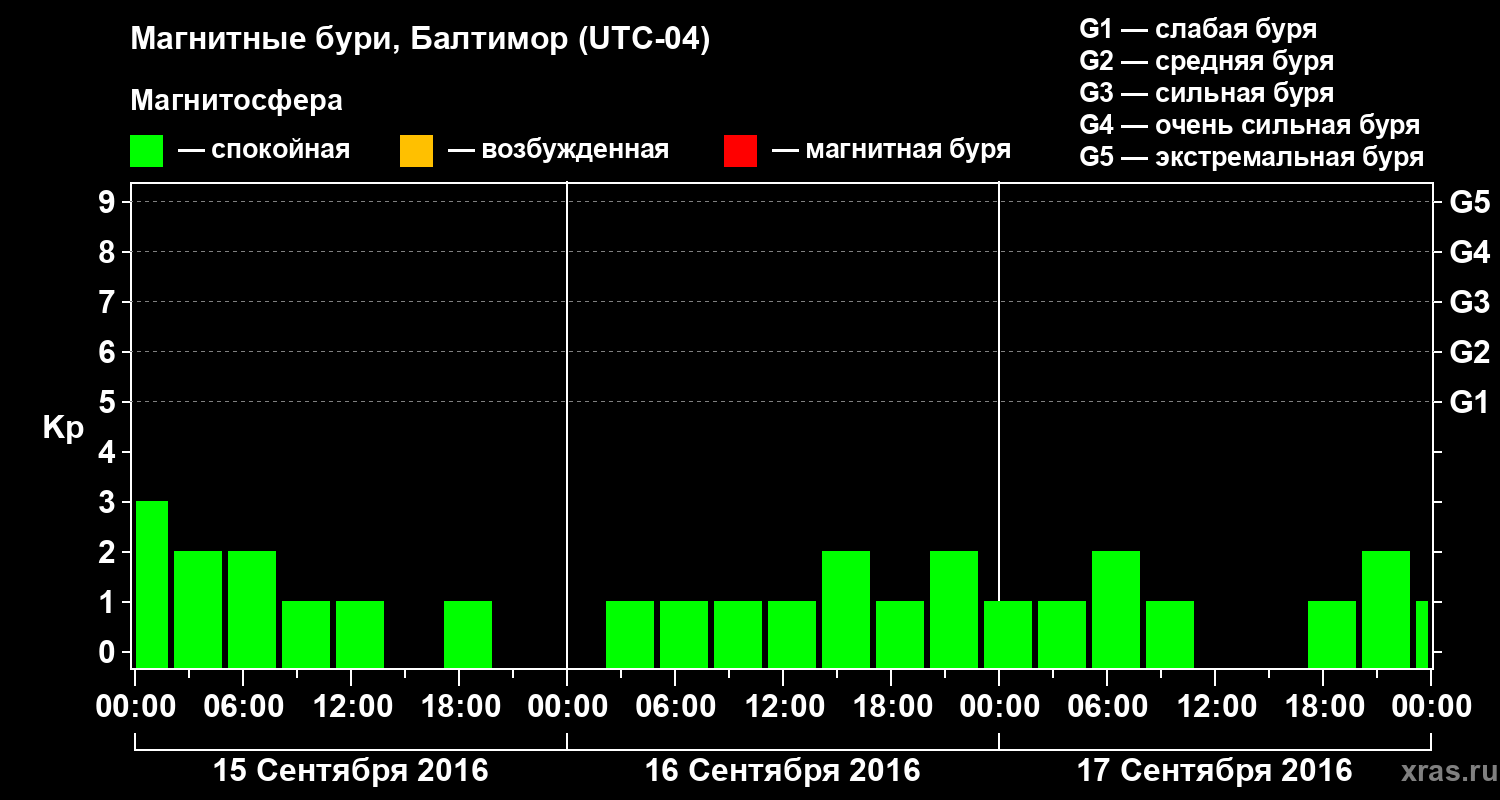The width and height of the screenshot is (1500, 800).
Task: Click the Kp 2 bar near 21:00 on 16 Сентября
Action: [954, 609]
